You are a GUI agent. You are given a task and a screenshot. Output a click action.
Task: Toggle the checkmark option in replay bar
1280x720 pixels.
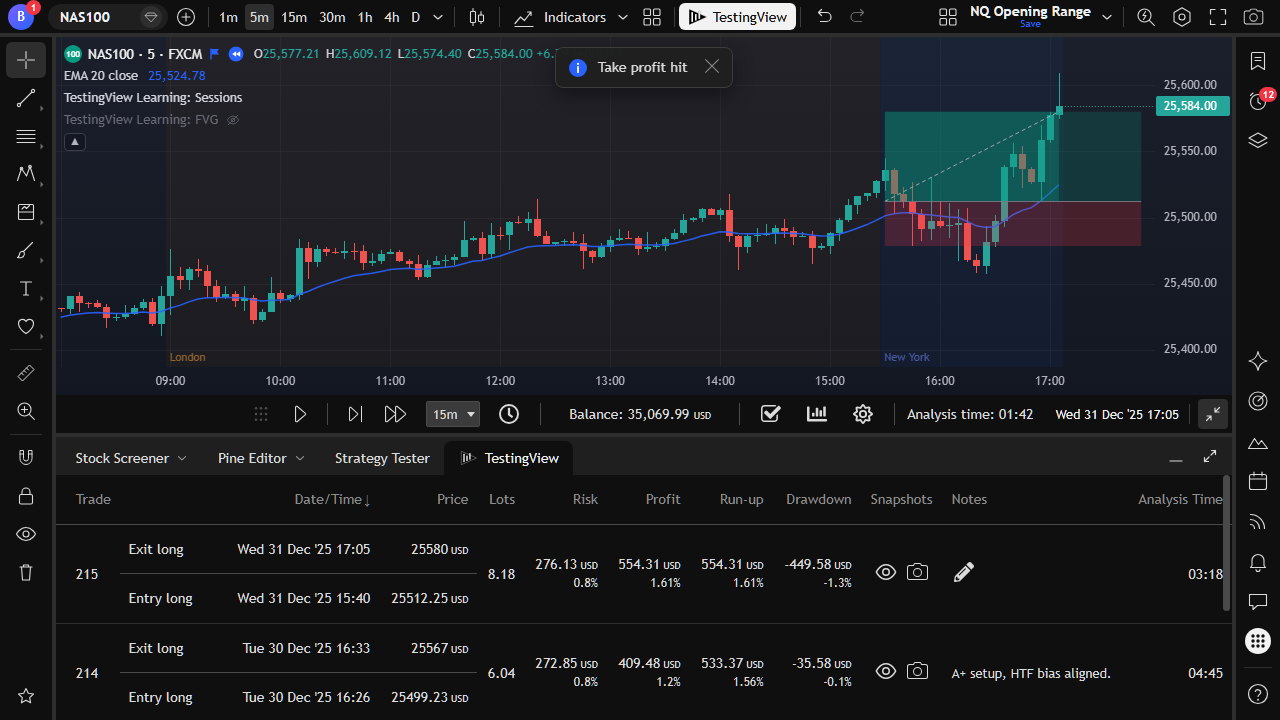click(x=770, y=414)
